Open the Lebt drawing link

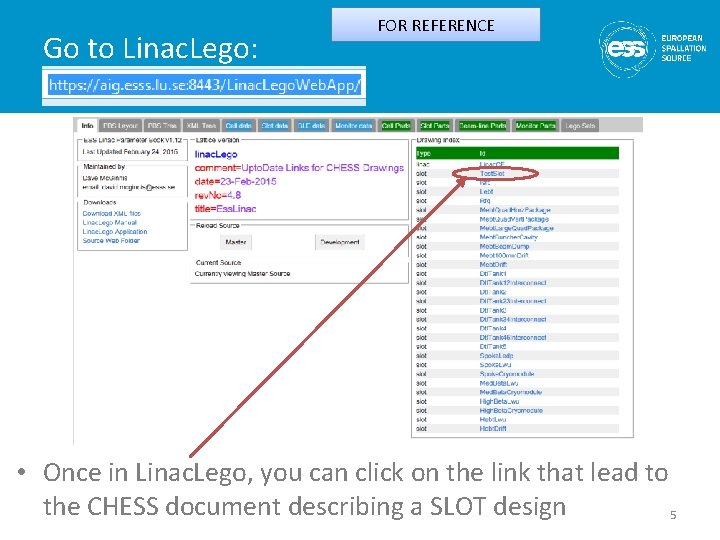(486, 191)
